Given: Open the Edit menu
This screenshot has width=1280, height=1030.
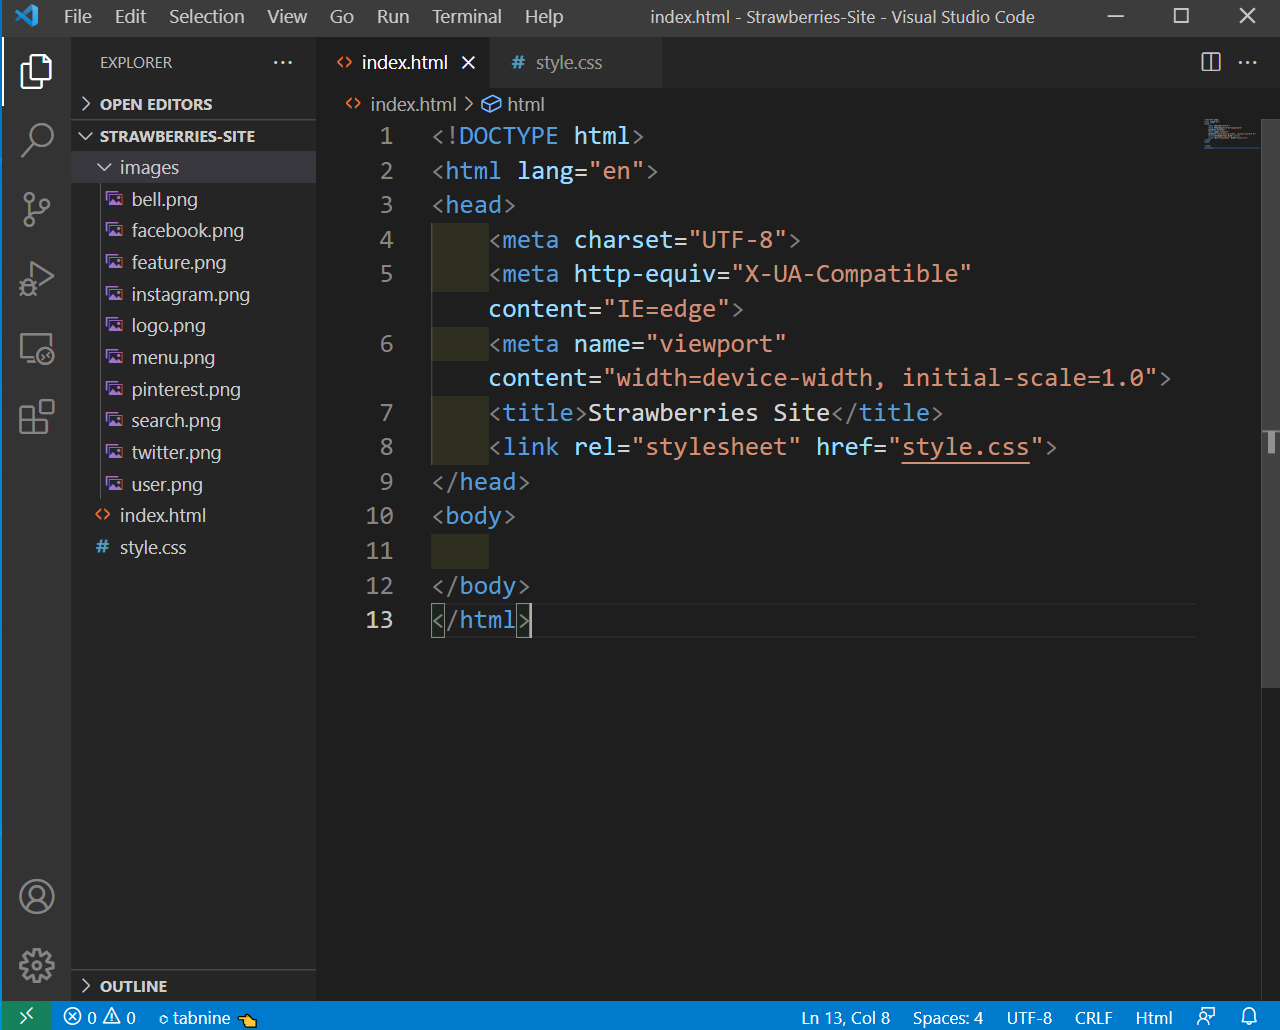Looking at the screenshot, I should click(x=130, y=16).
